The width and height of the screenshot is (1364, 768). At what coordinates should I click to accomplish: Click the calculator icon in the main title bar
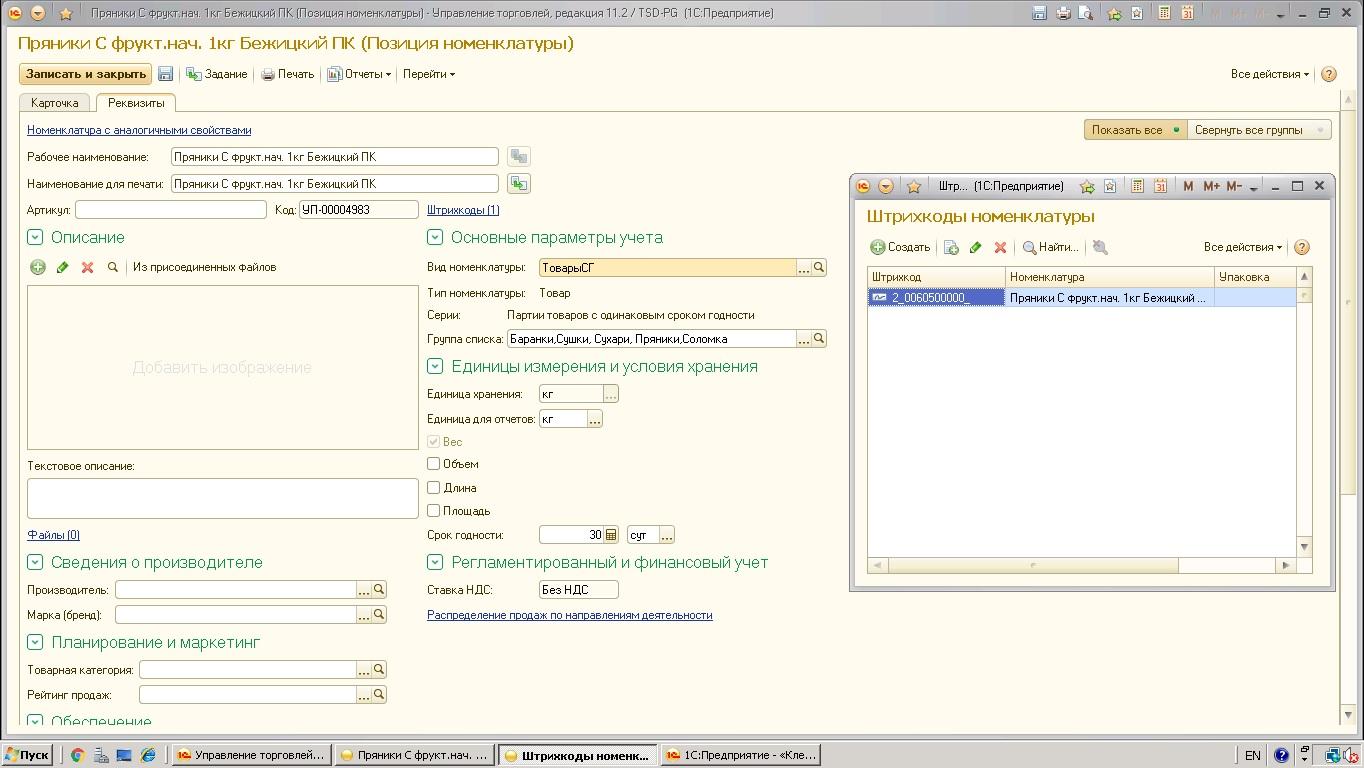pos(1164,13)
